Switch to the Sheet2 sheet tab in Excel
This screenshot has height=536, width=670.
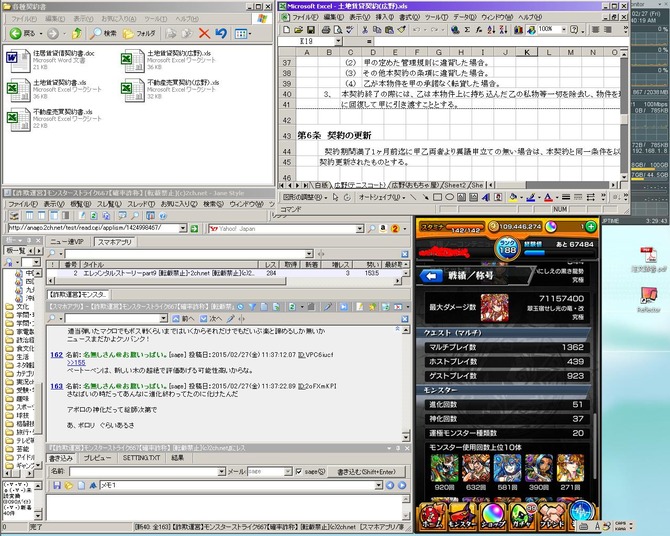pos(454,185)
